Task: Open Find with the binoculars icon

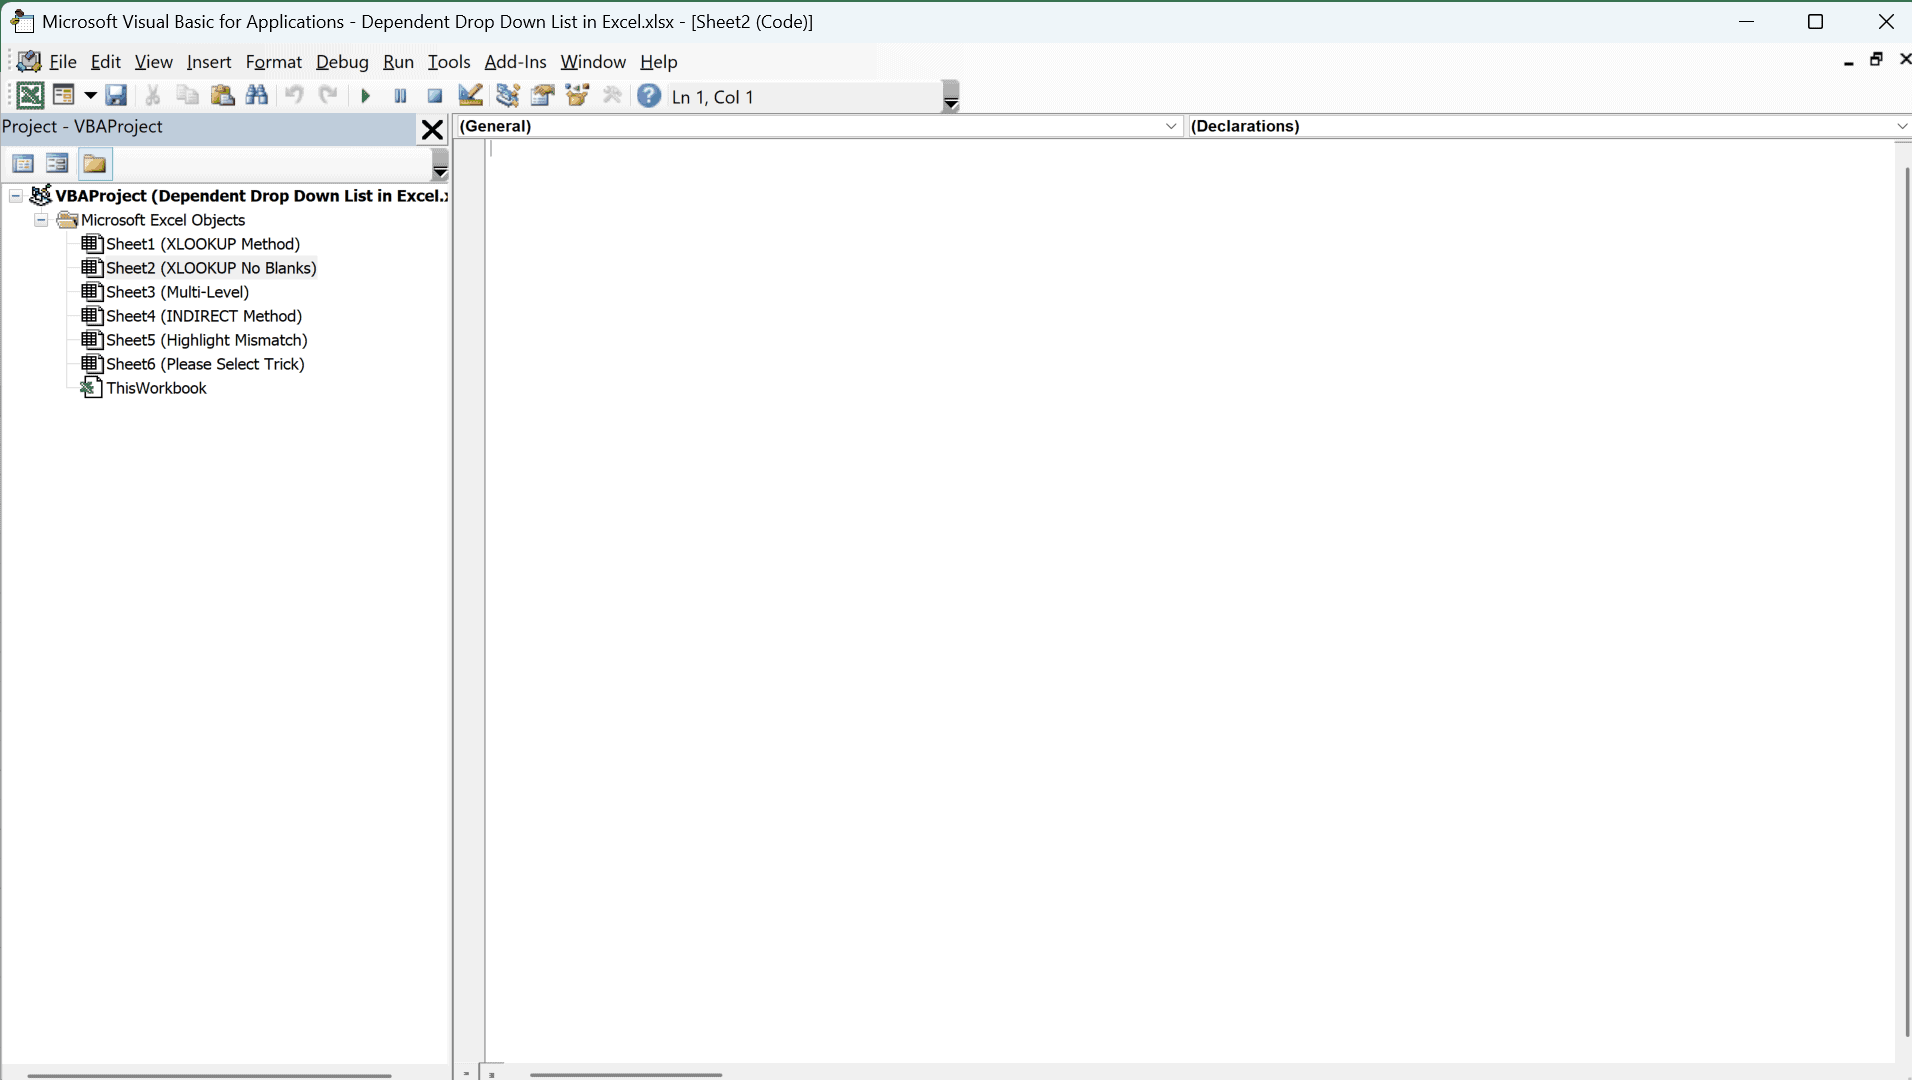Action: coord(257,96)
